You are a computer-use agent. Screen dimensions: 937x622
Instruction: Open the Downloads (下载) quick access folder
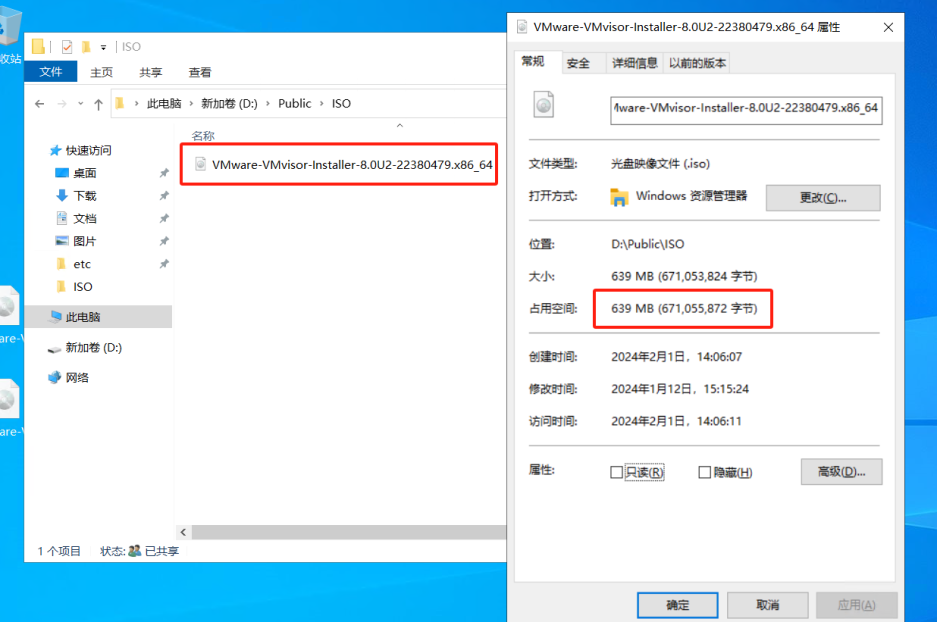84,196
